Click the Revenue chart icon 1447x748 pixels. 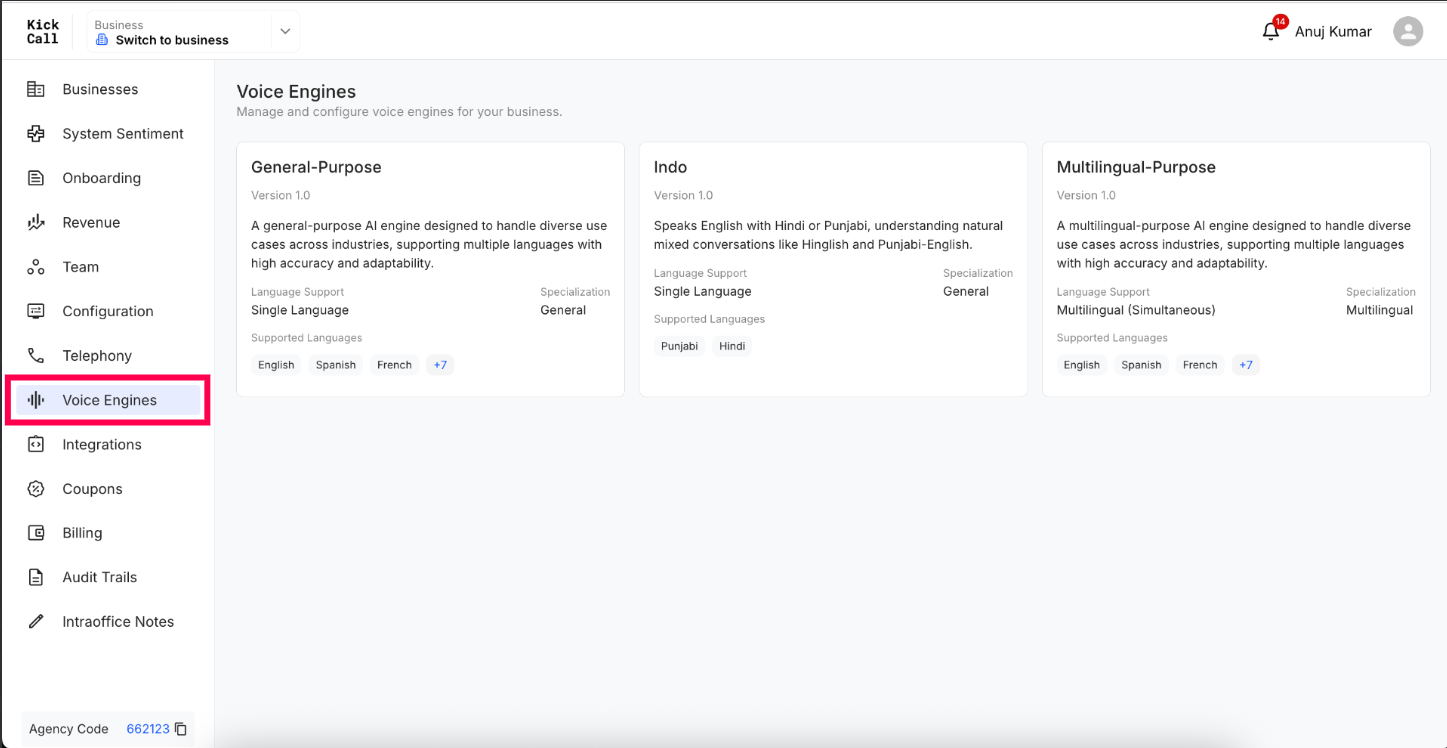pyautogui.click(x=36, y=222)
